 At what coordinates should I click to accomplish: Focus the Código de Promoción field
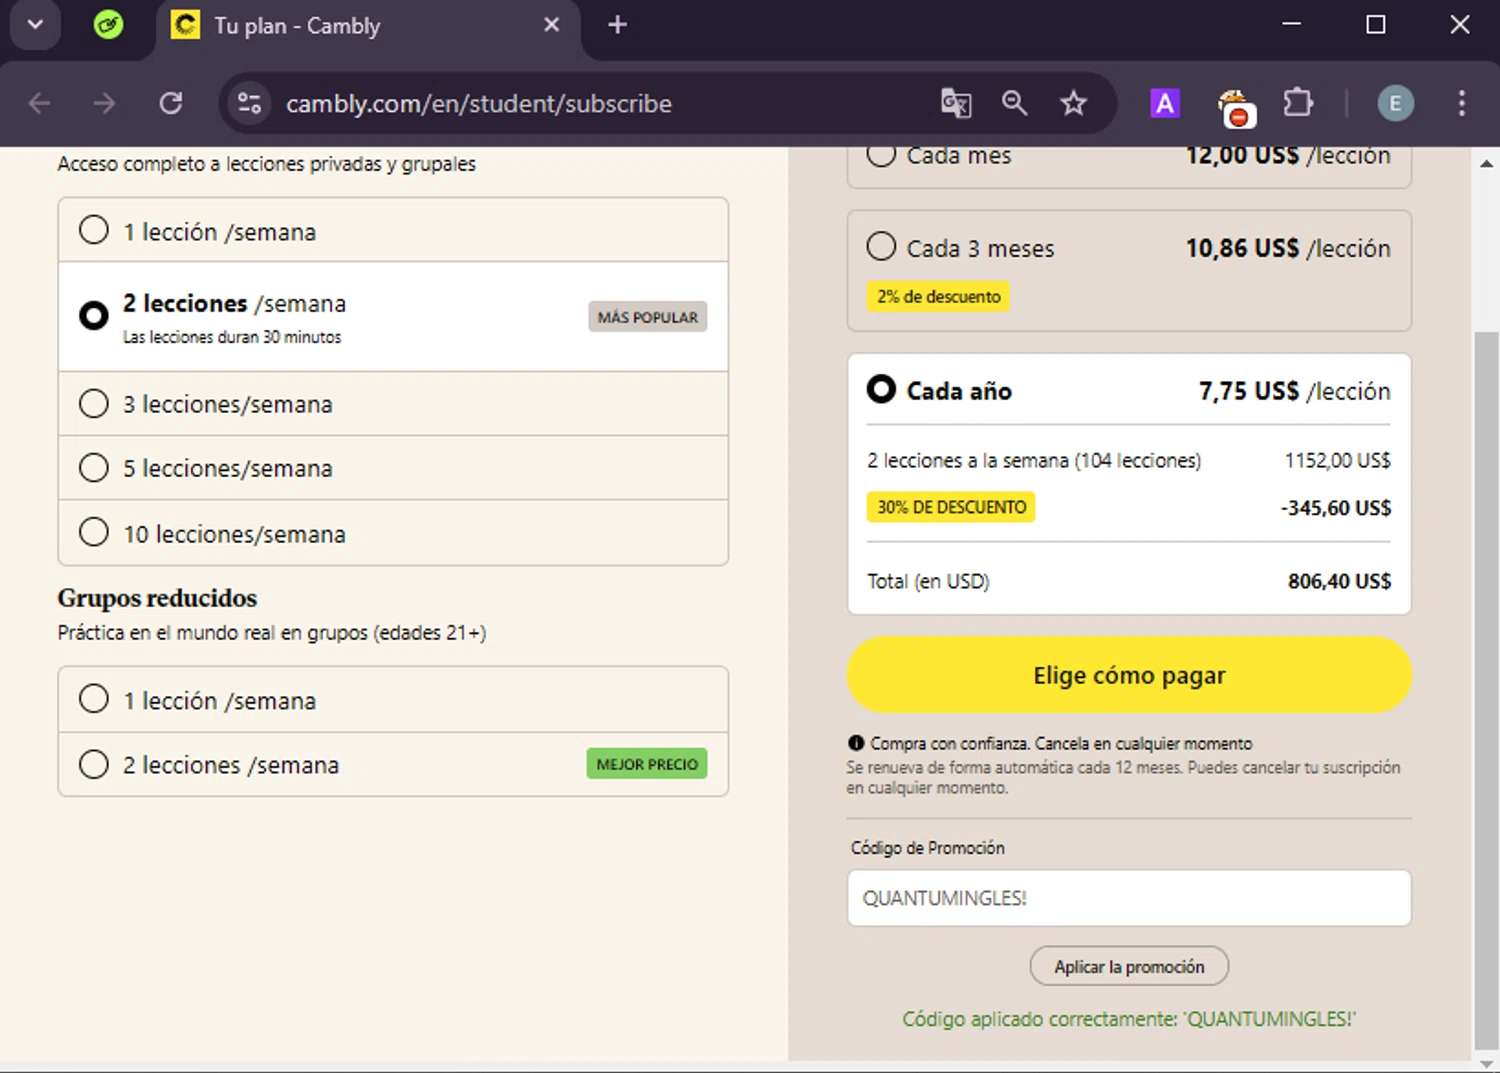[x=1129, y=898]
